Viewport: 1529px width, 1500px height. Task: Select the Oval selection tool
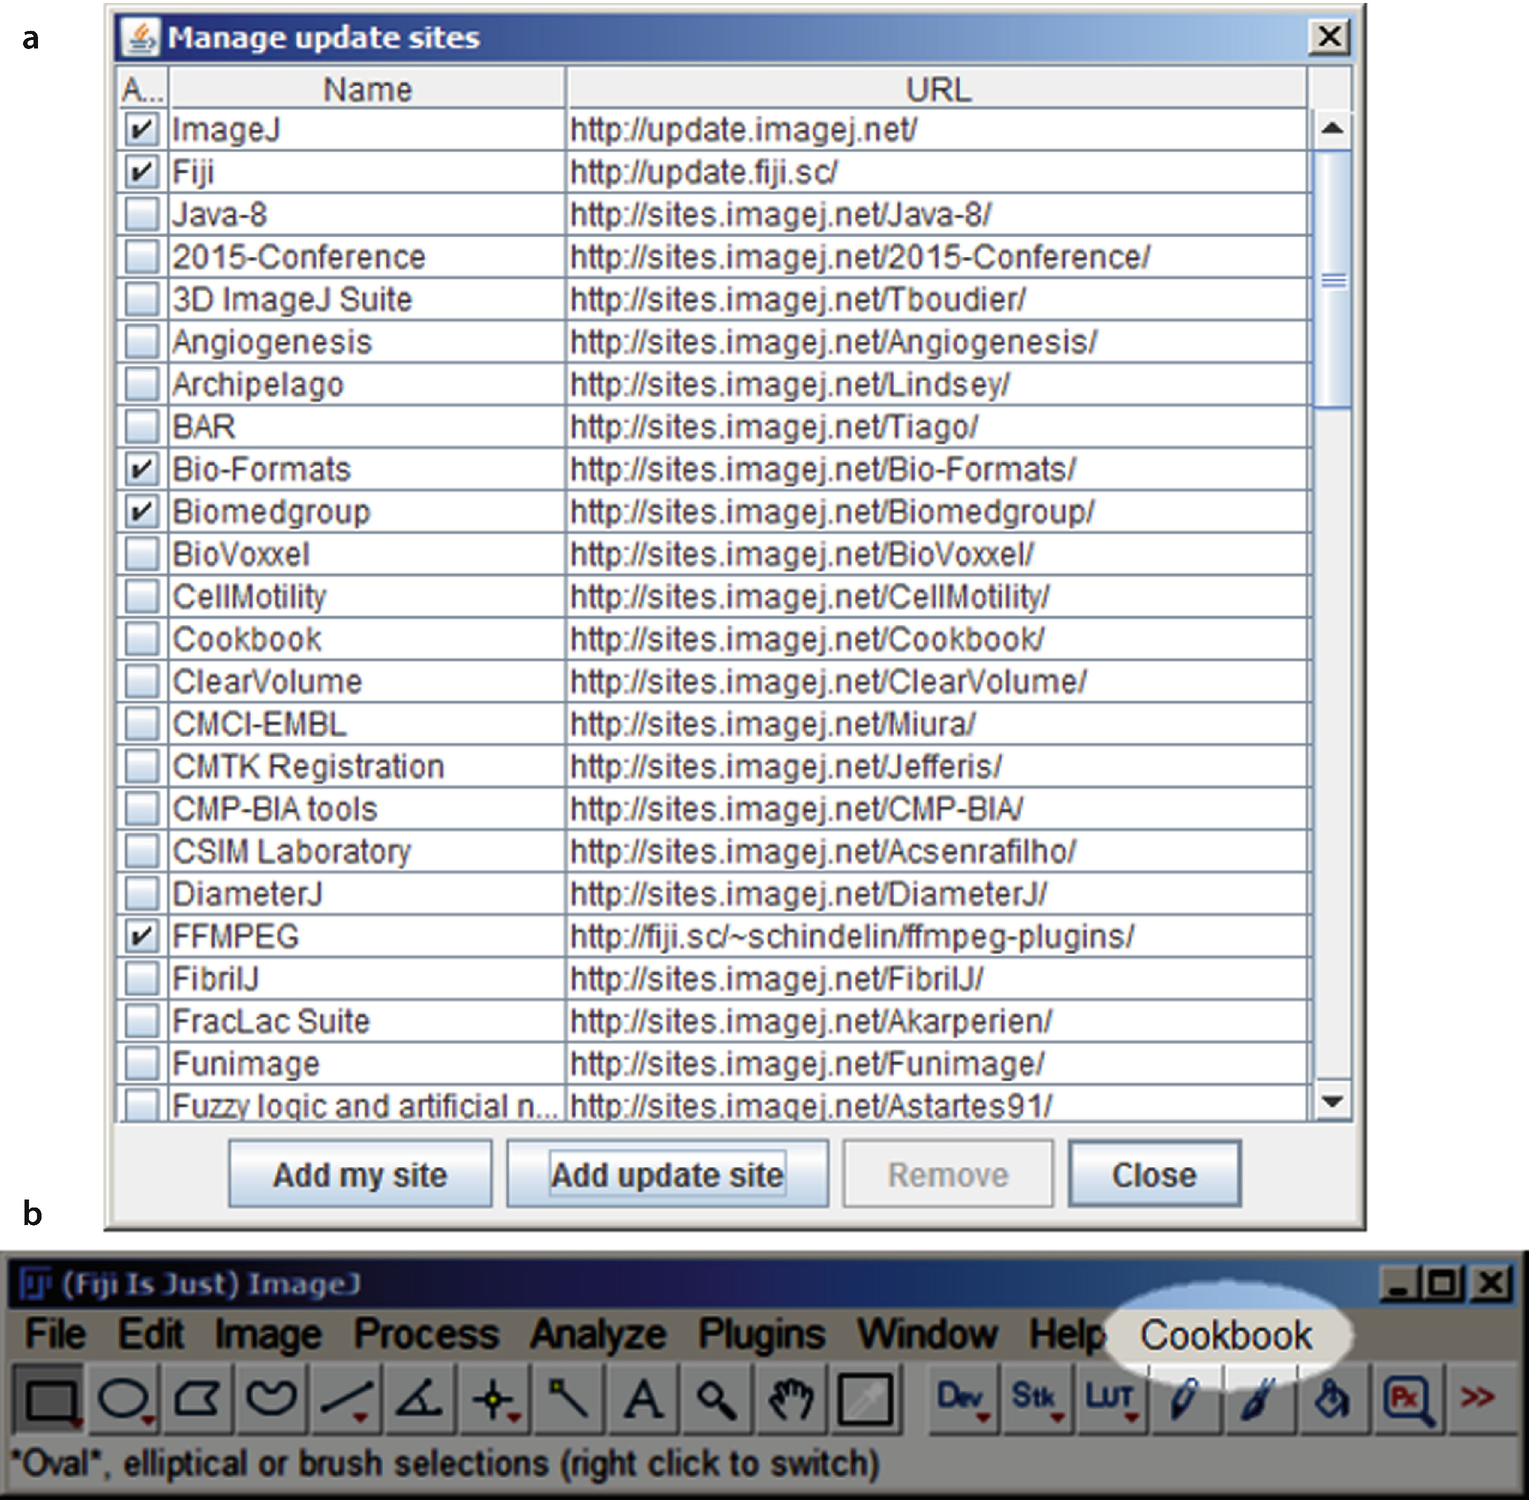pos(124,1399)
